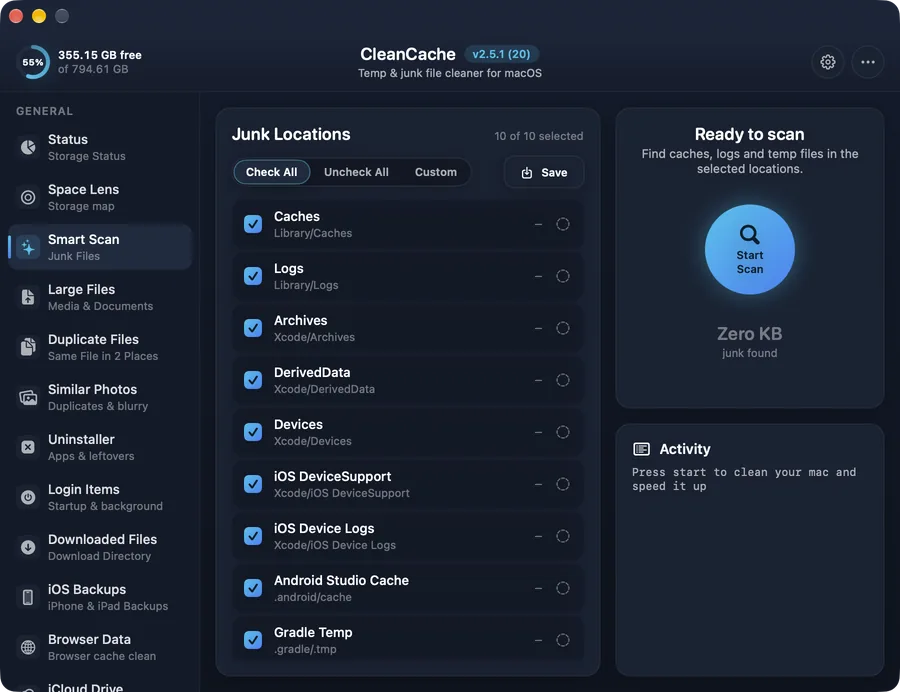Click the Login Items power icon
The width and height of the screenshot is (900, 692).
[x=28, y=497]
